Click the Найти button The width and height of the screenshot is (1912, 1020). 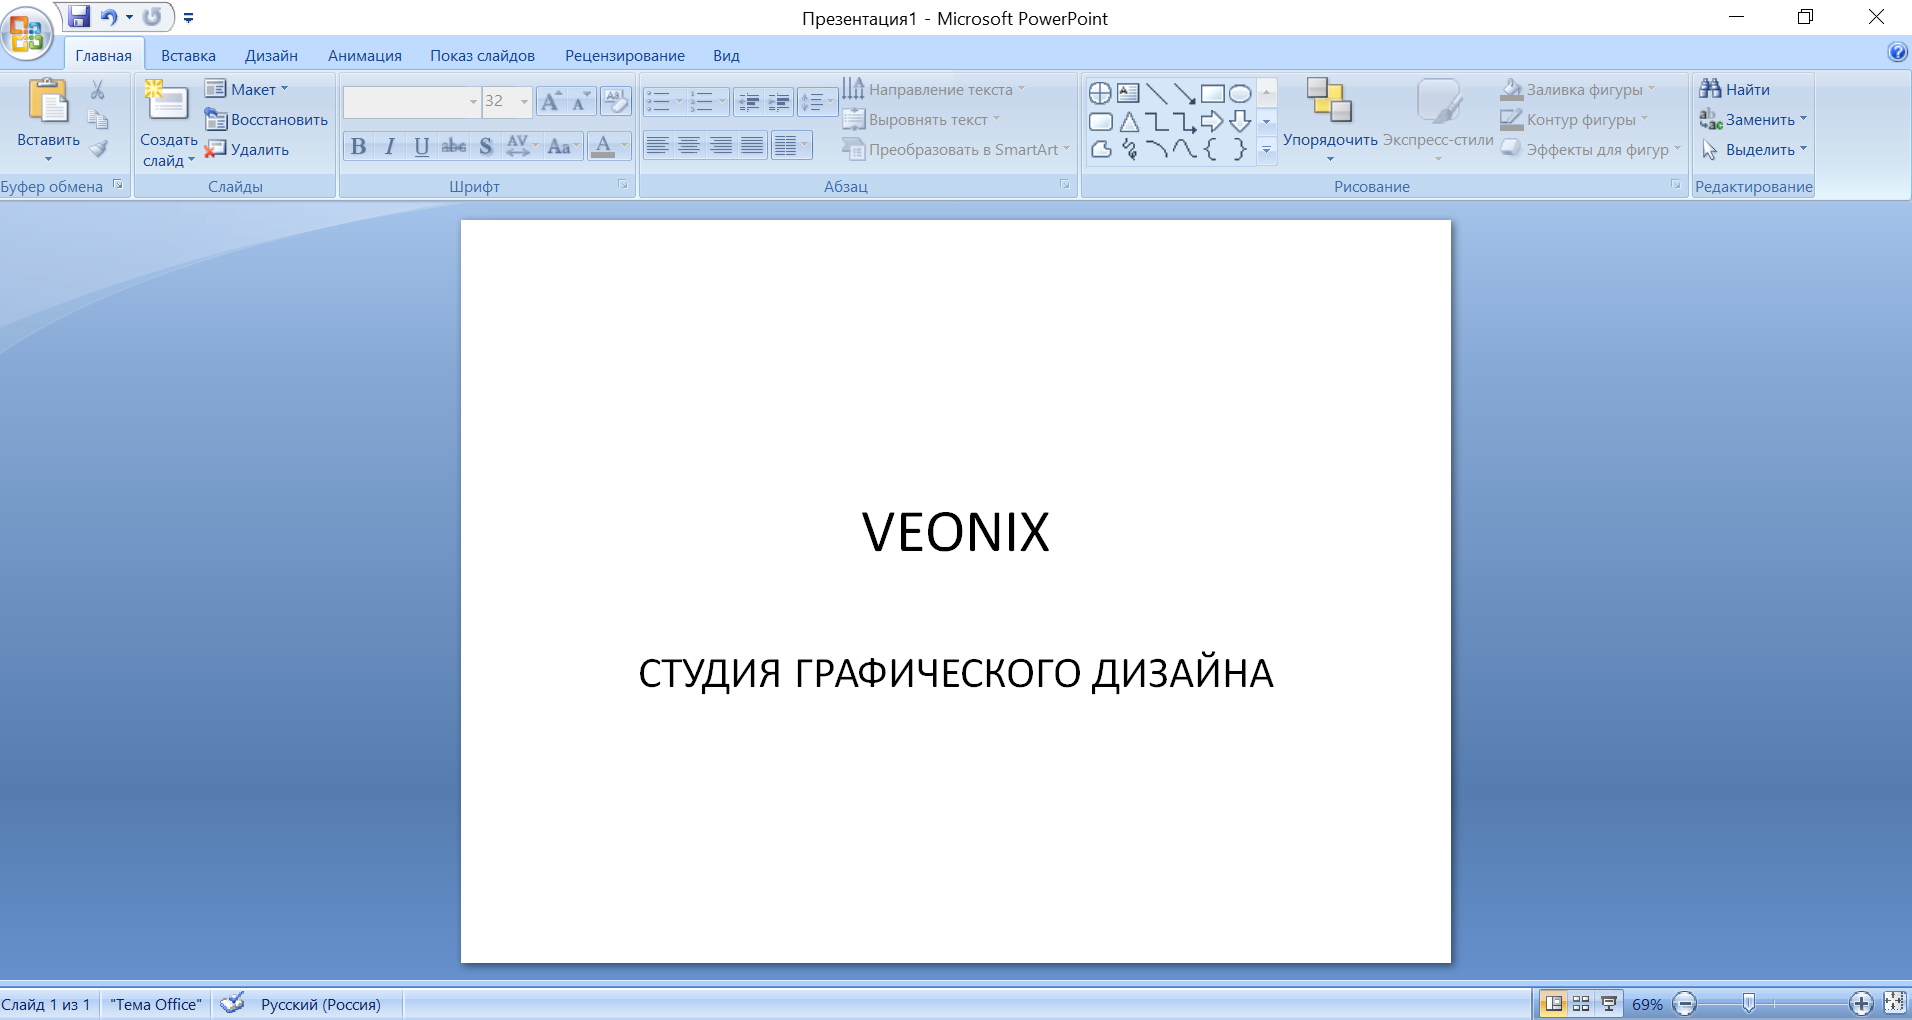pos(1735,89)
